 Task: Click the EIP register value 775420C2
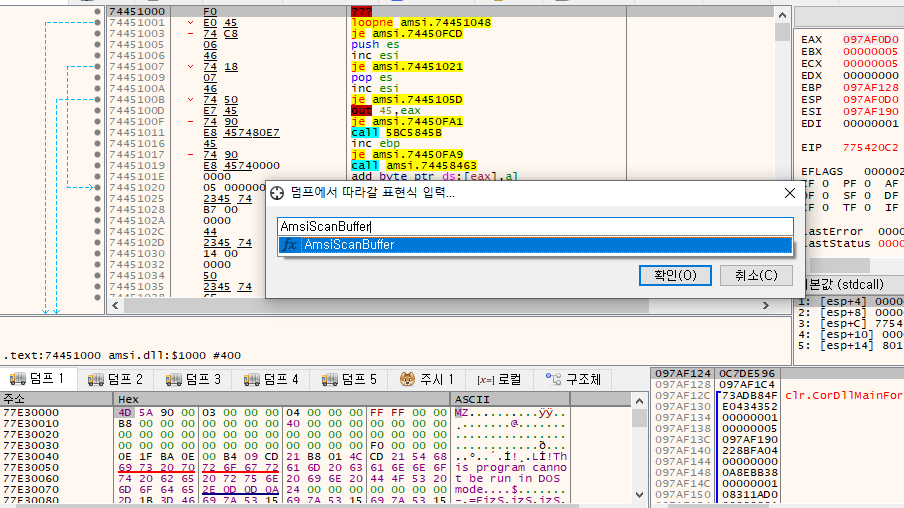click(x=871, y=148)
